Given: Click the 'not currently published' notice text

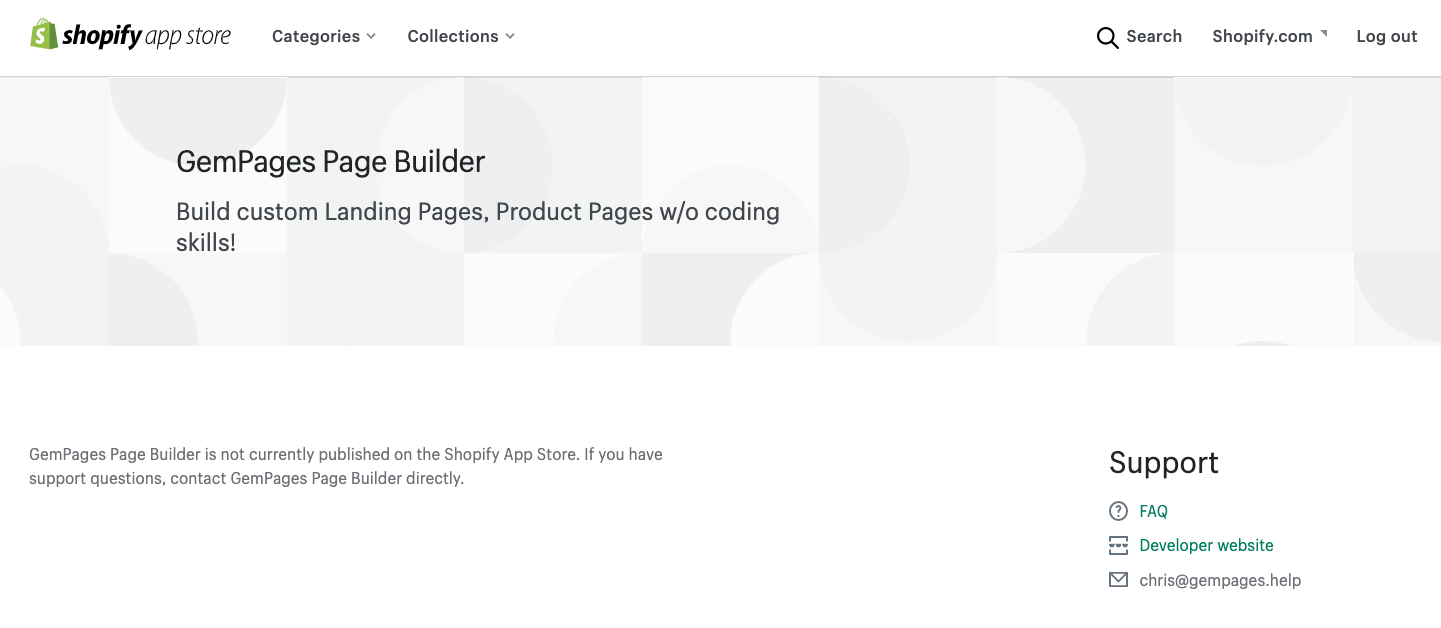Looking at the screenshot, I should (346, 466).
